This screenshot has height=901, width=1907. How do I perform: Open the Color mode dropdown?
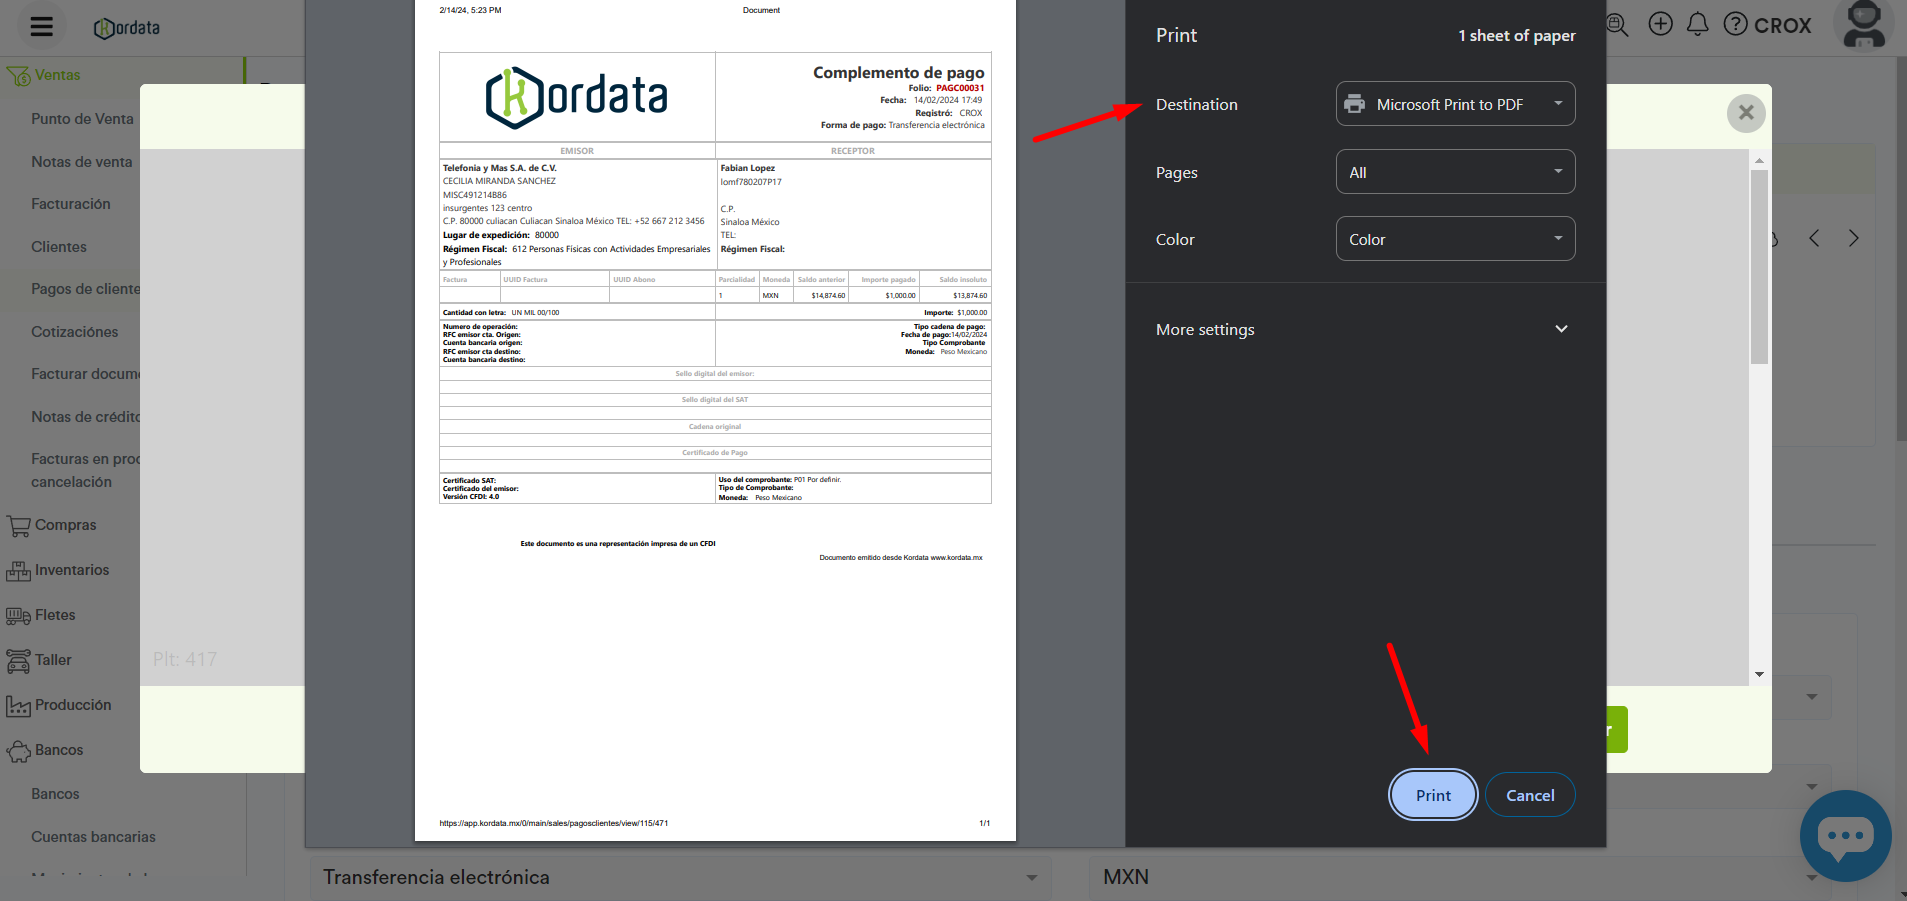pos(1455,239)
